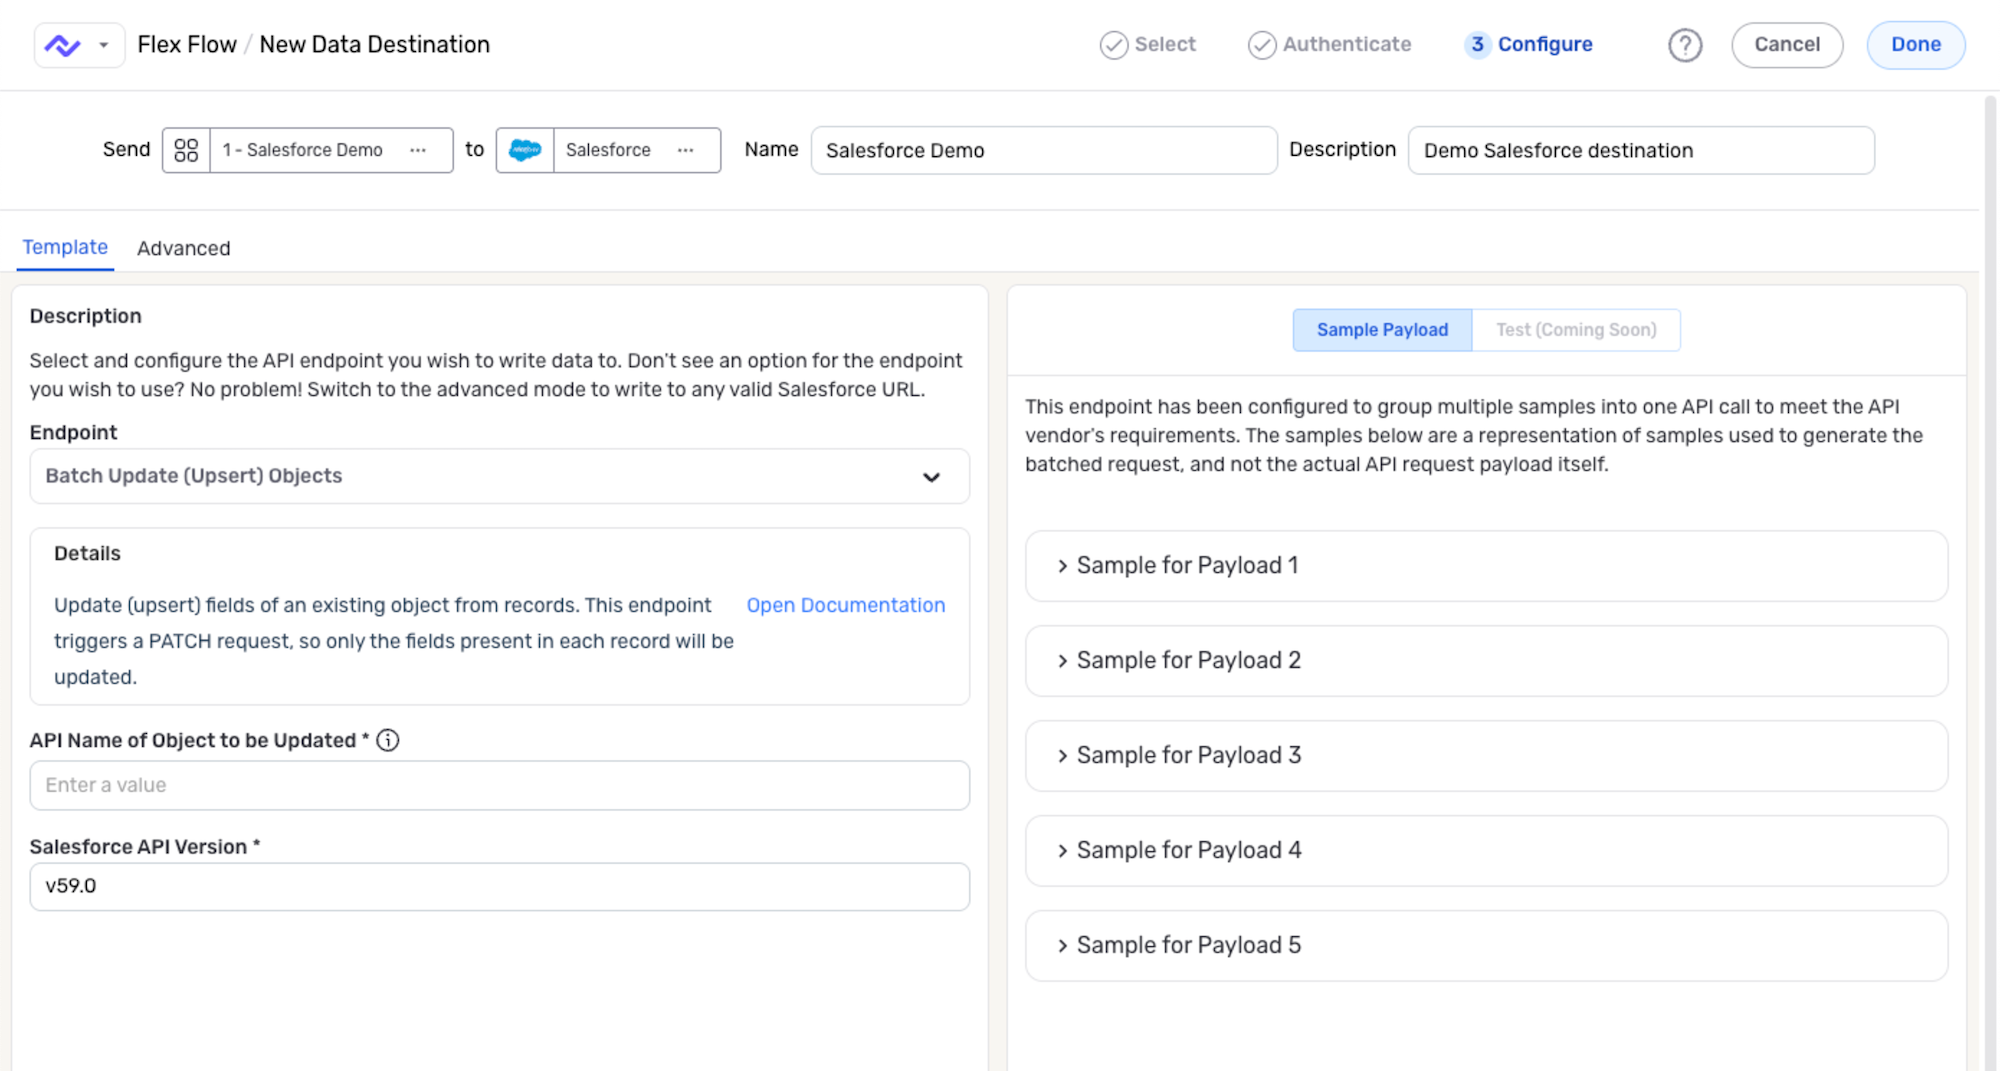Viewport: 2000px width, 1071px height.
Task: Click the Done button
Action: [1915, 45]
